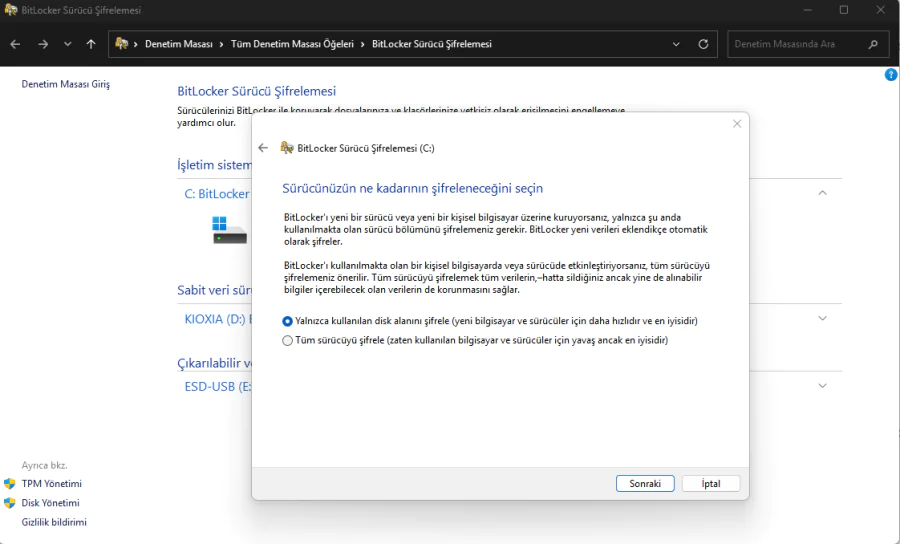This screenshot has width=900, height=544.
Task: Expand the ESD-USB drive section chevron
Action: coord(822,386)
